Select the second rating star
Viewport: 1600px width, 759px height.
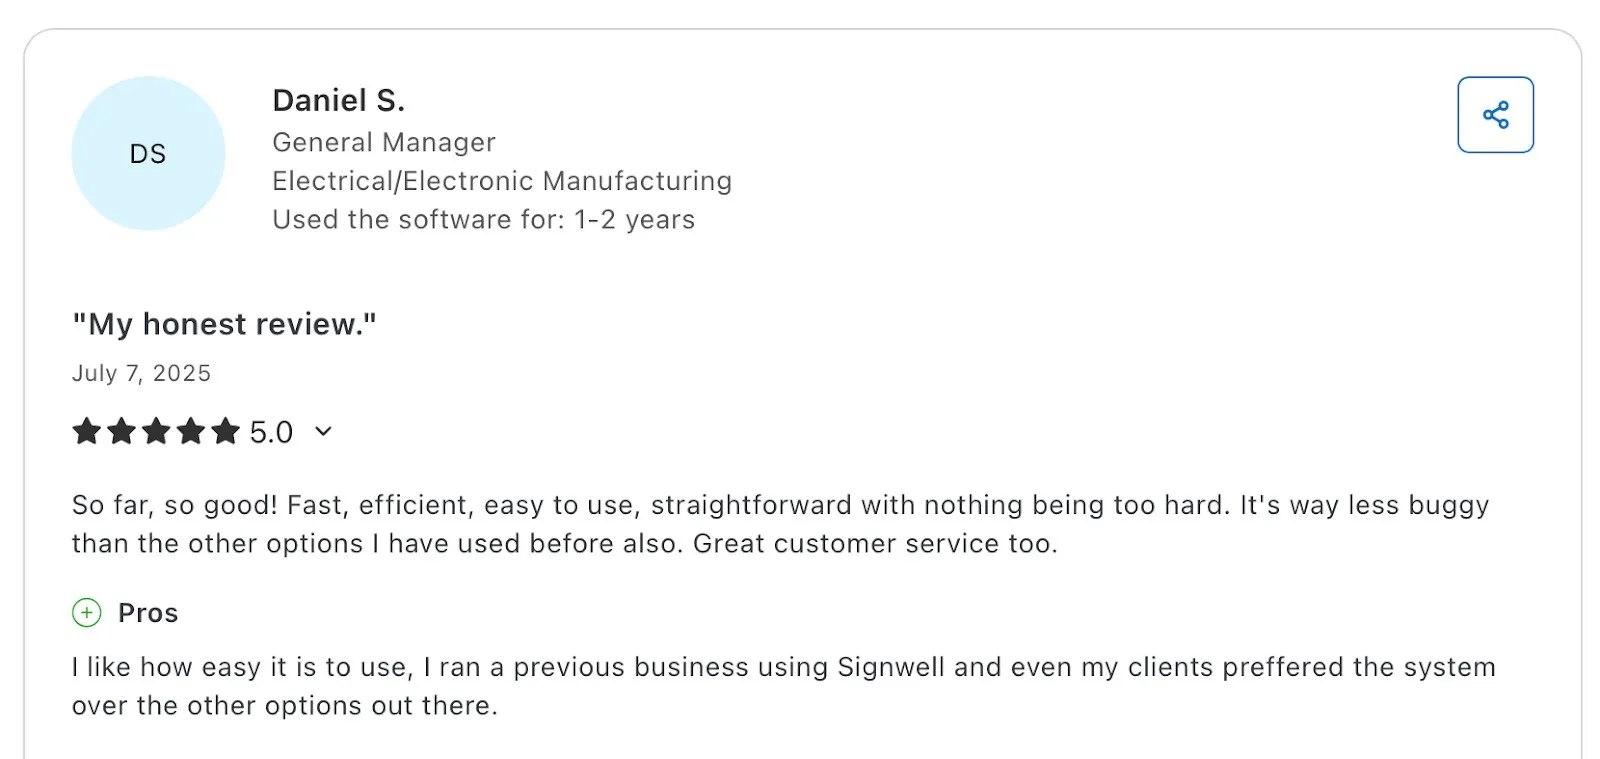pos(121,431)
